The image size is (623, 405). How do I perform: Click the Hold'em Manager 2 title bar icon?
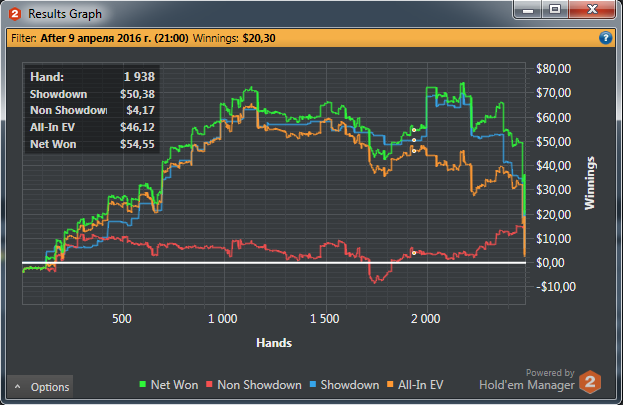point(15,14)
